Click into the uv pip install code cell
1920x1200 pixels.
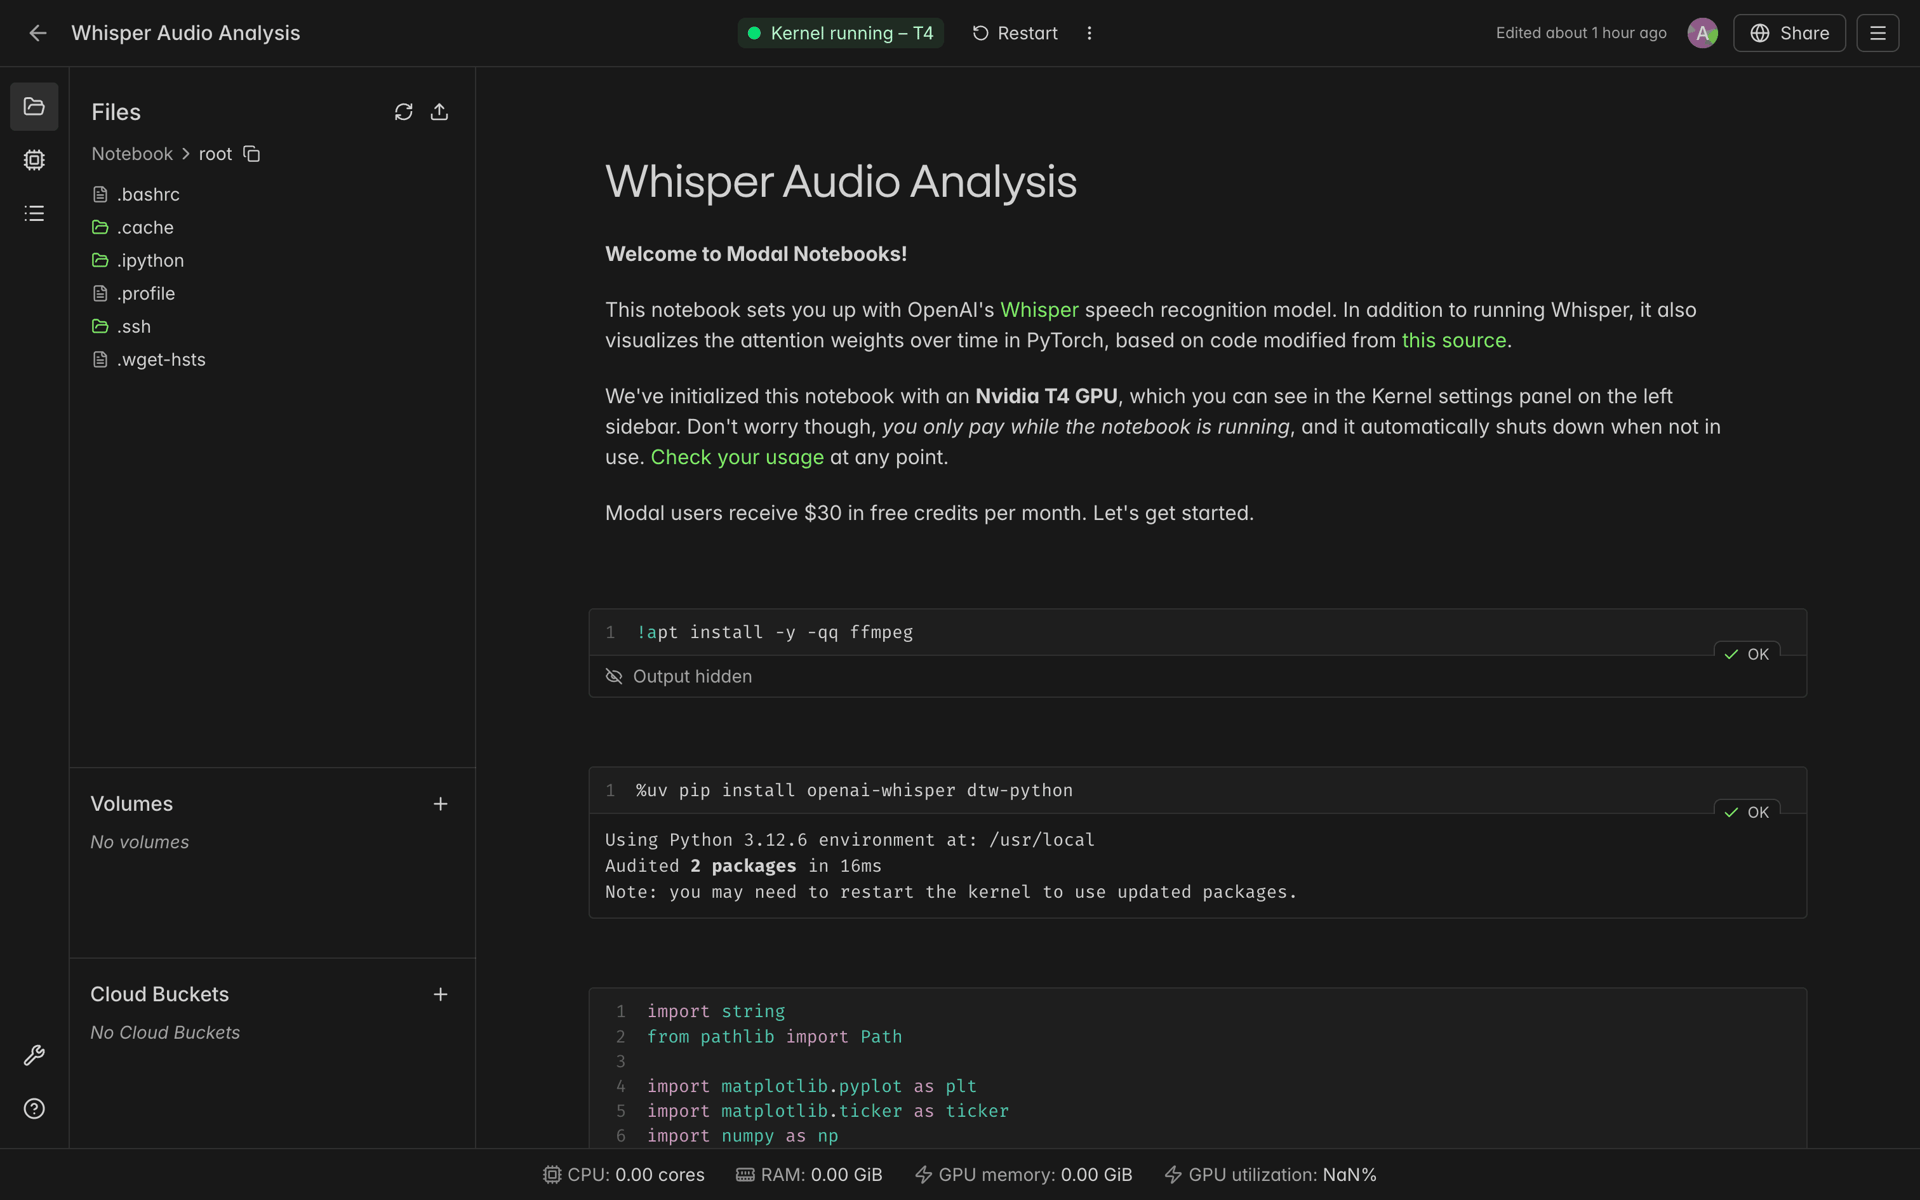coord(1198,790)
